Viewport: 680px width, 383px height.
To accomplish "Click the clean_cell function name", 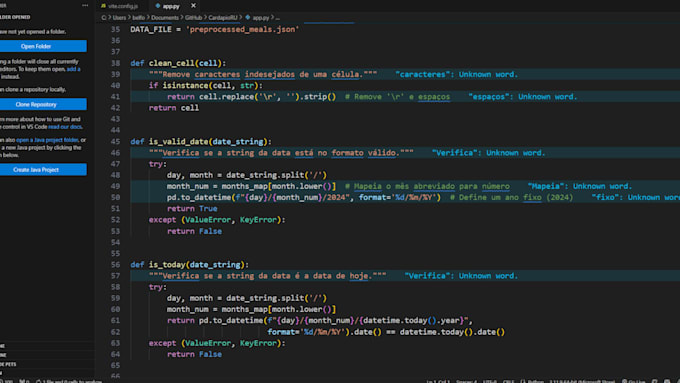I will tap(172, 63).
